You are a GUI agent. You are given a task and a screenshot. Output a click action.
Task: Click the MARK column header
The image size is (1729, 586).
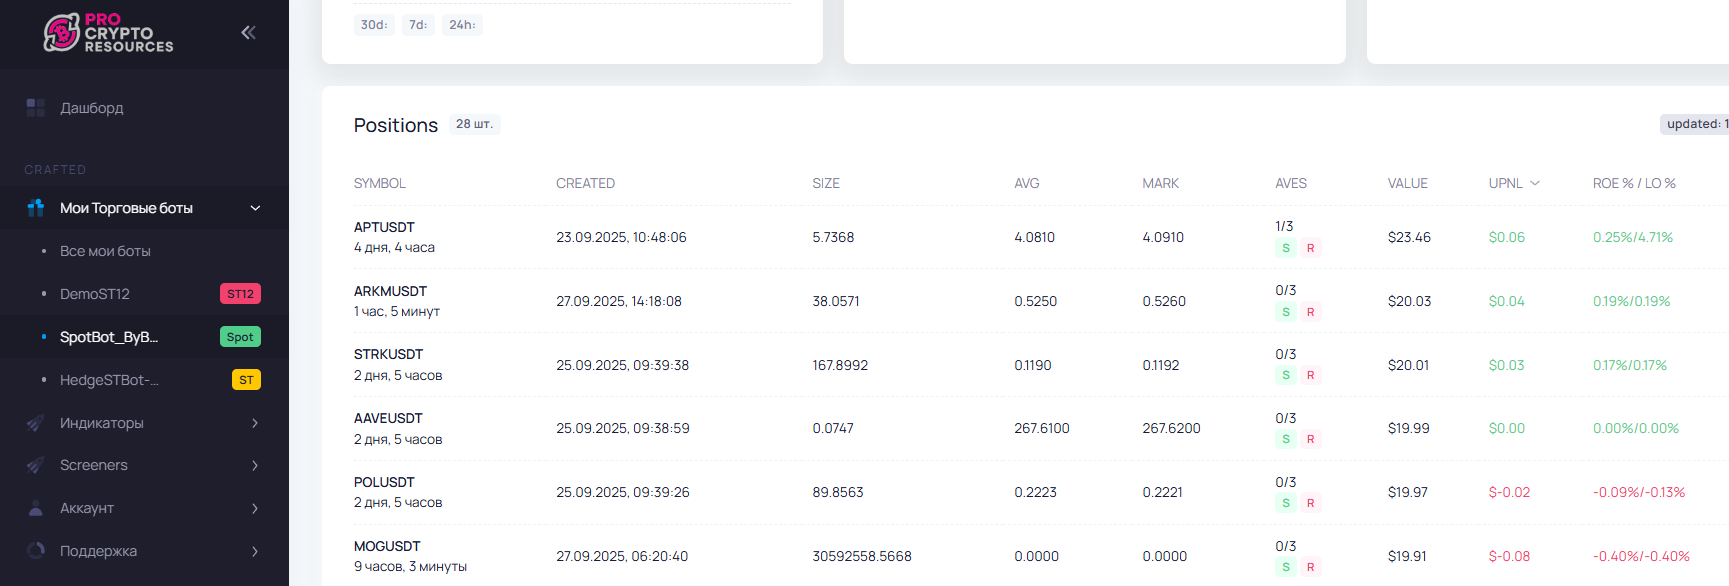(x=1161, y=183)
